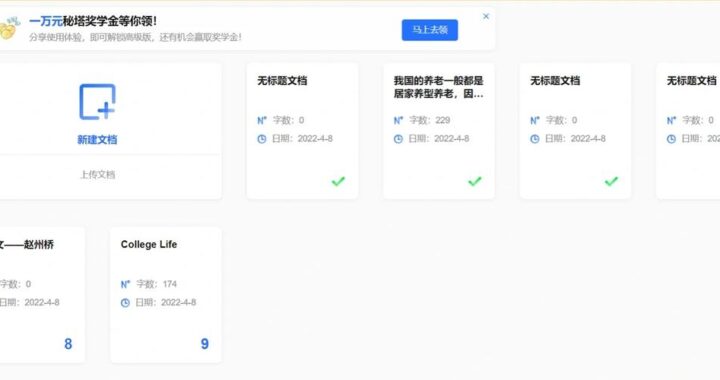The width and height of the screenshot is (720, 380).
Task: Click the 日期: 2022-4-8 text on the 养老 card
Action: coord(439,139)
